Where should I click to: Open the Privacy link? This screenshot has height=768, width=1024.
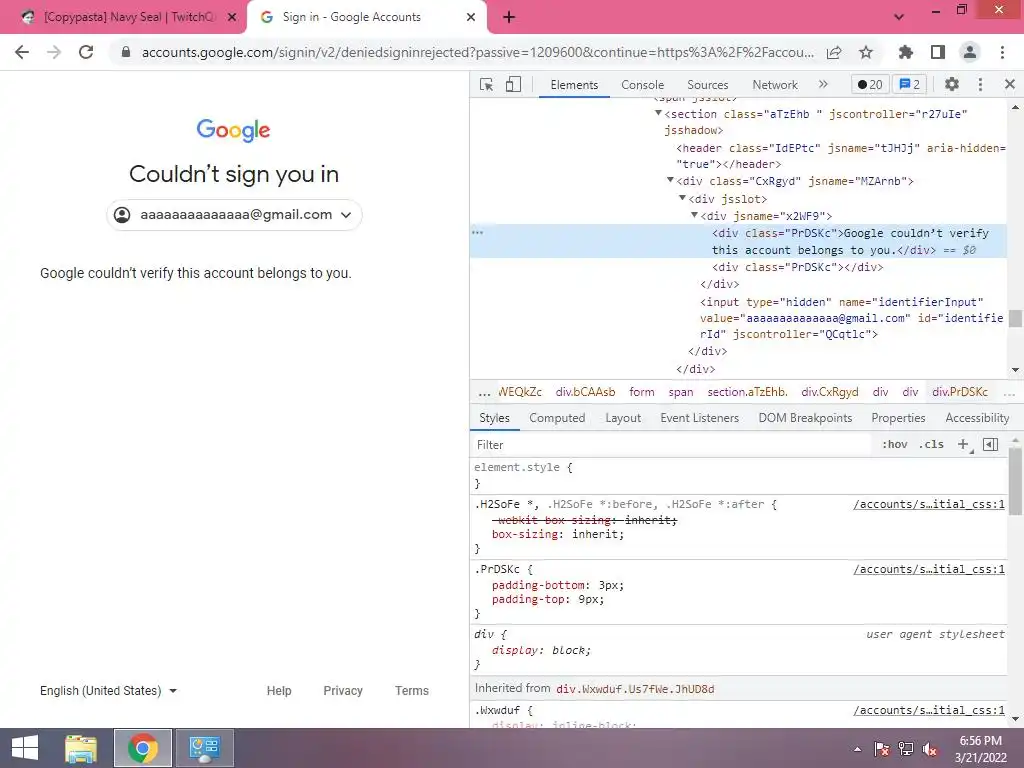click(x=343, y=690)
